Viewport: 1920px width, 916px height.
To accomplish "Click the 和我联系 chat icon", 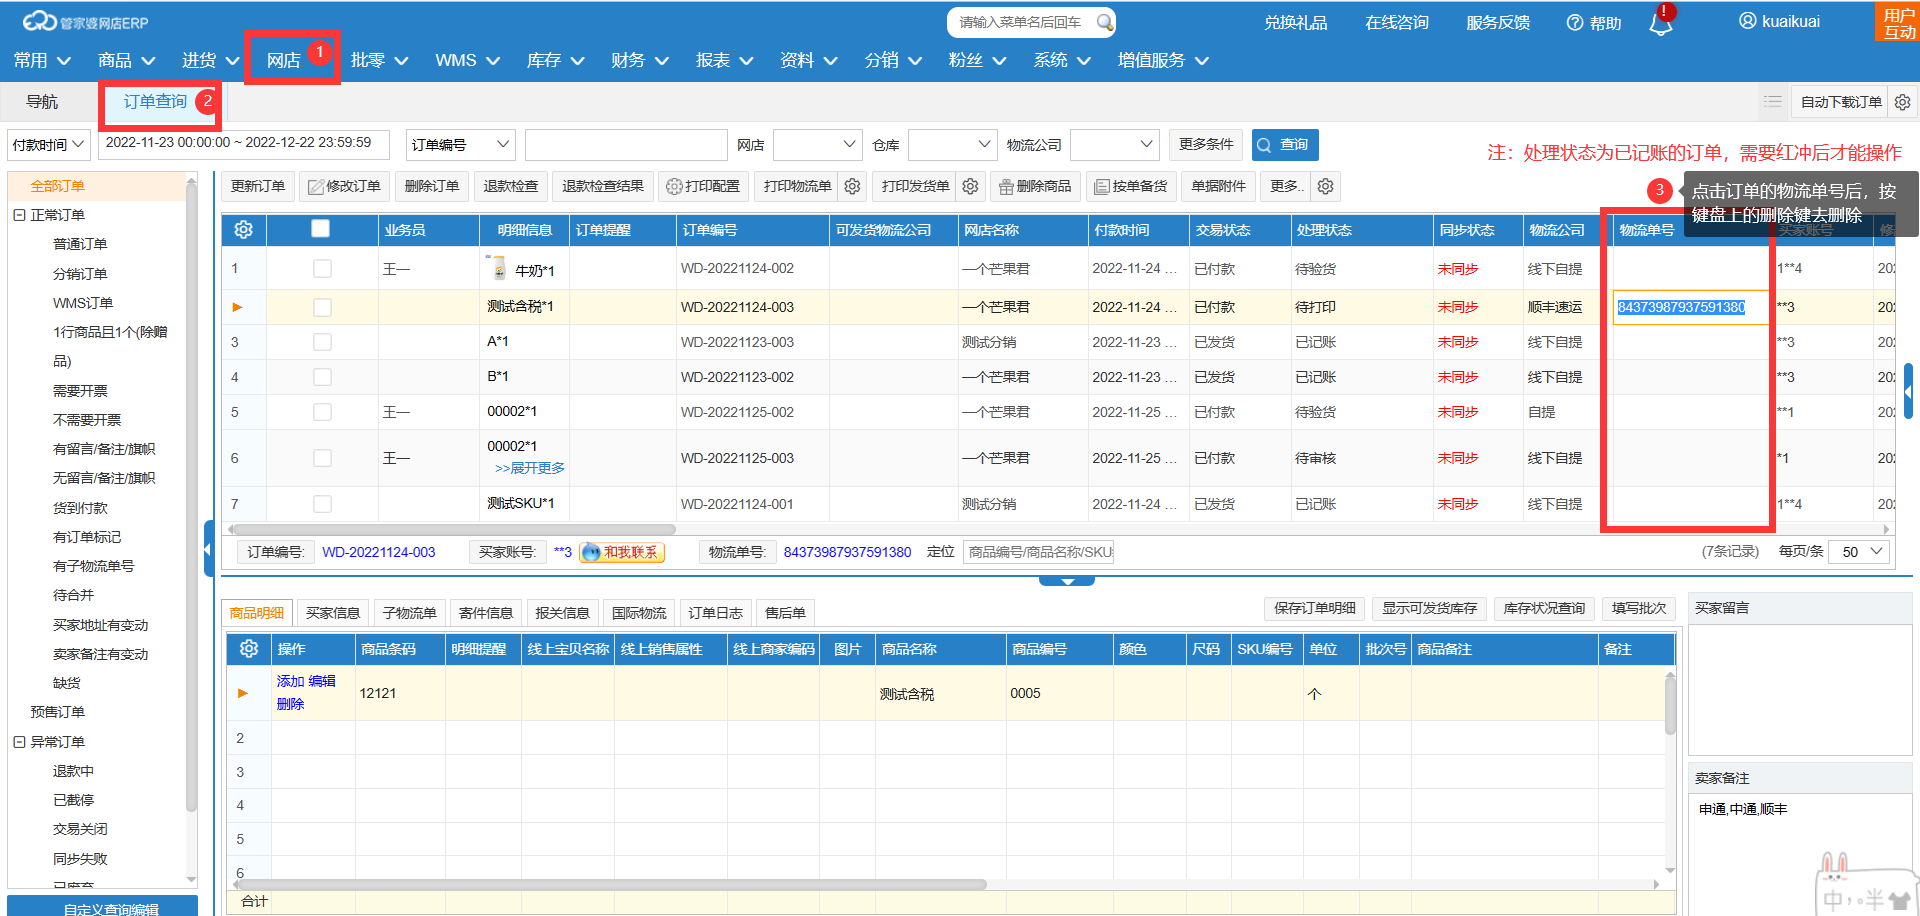I will [621, 552].
